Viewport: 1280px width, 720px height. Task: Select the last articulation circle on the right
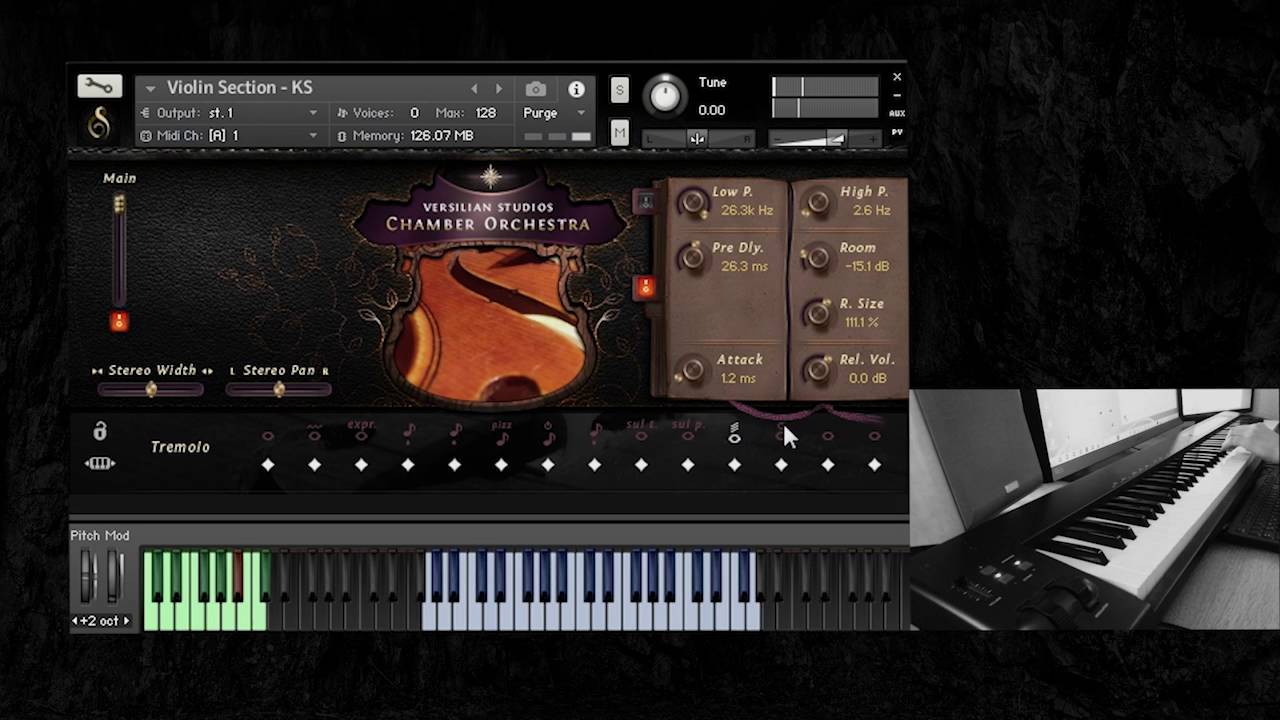tap(874, 436)
